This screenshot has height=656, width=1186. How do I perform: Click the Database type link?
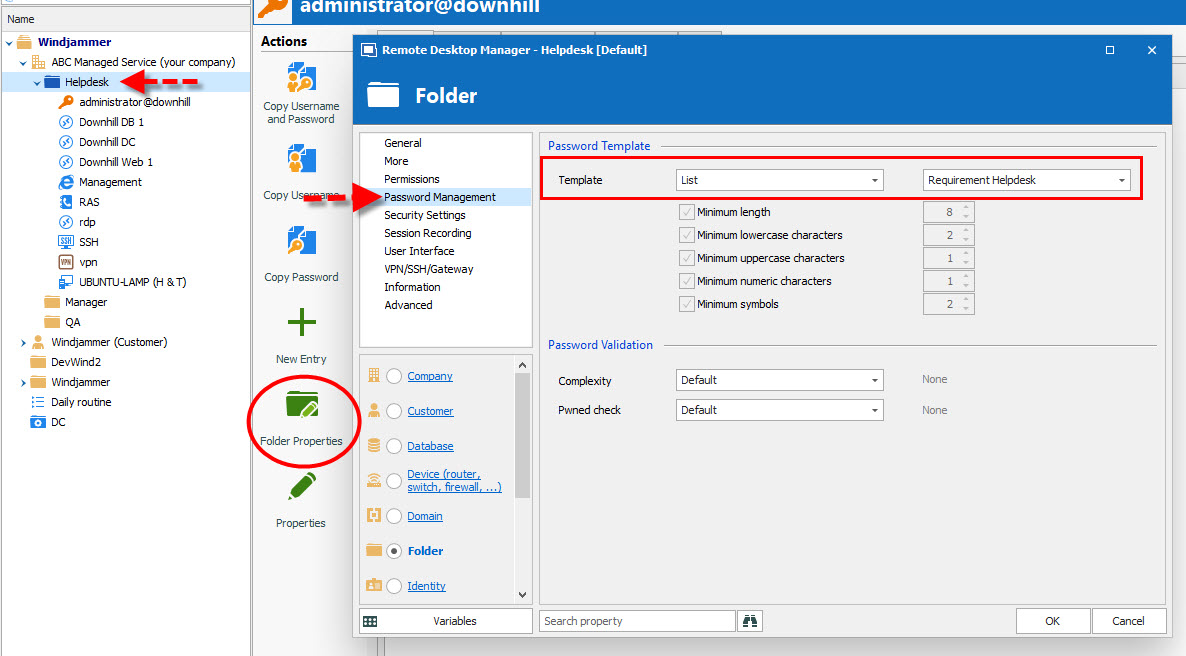click(x=430, y=446)
